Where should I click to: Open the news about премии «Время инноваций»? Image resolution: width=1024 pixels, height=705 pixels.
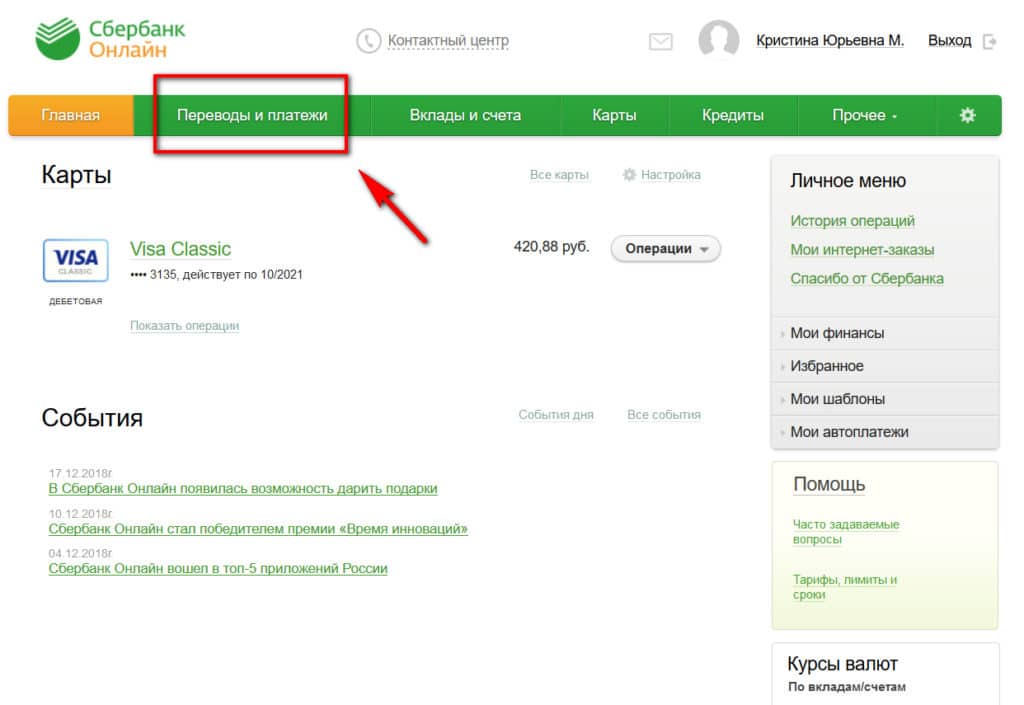258,529
